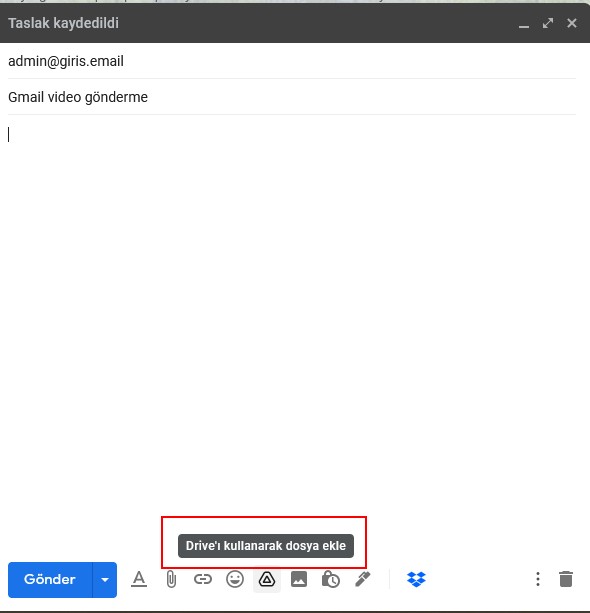
Task: Attach a file with the paperclip icon
Action: point(171,579)
